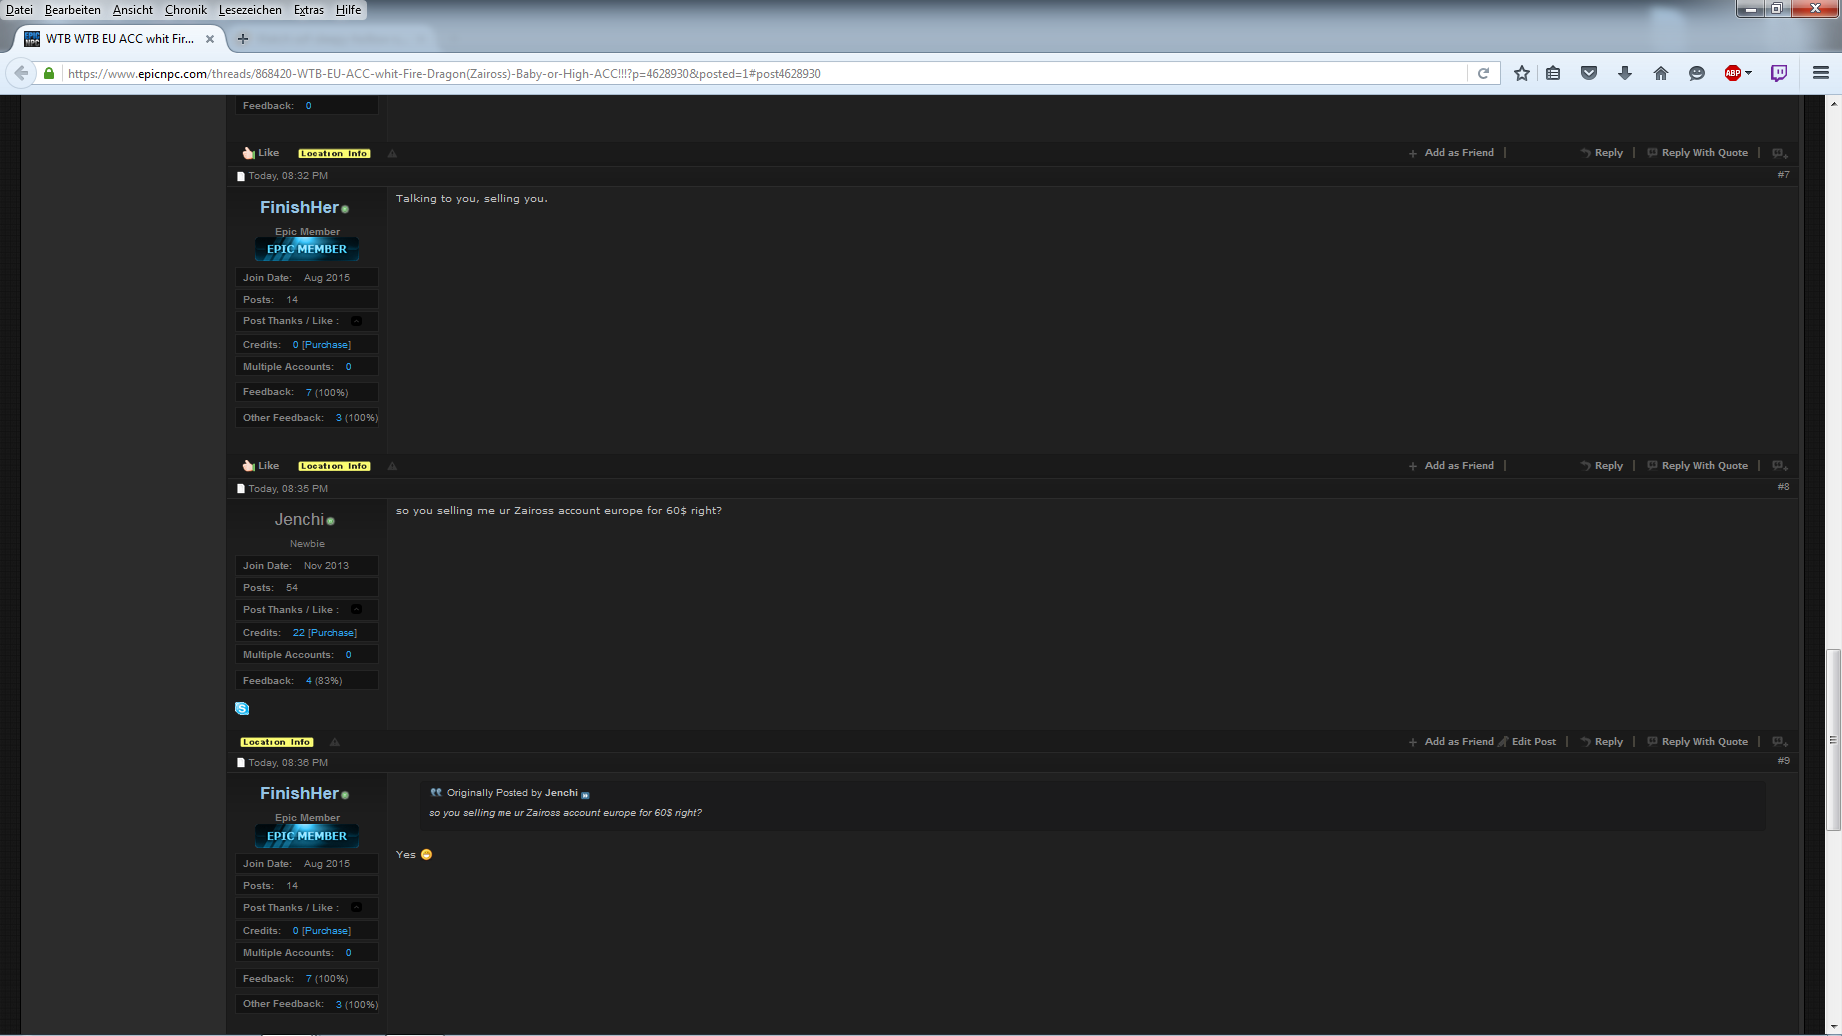The width and height of the screenshot is (1842, 1036).
Task: Open the Twitch extension
Action: pyautogui.click(x=1779, y=73)
